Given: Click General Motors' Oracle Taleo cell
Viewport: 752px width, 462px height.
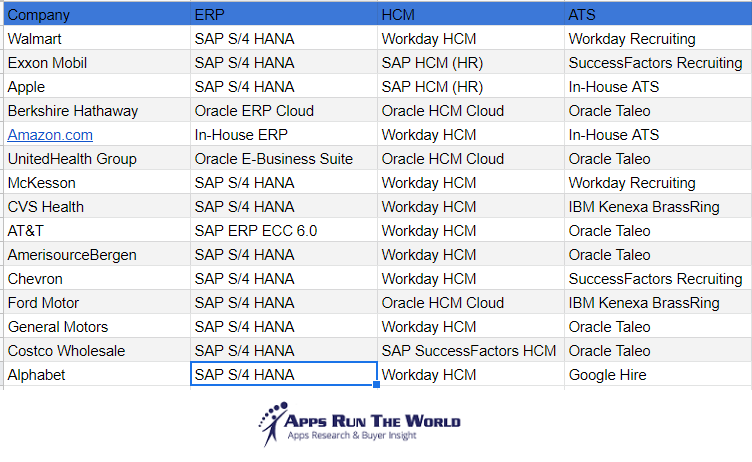Looking at the screenshot, I should point(658,326).
